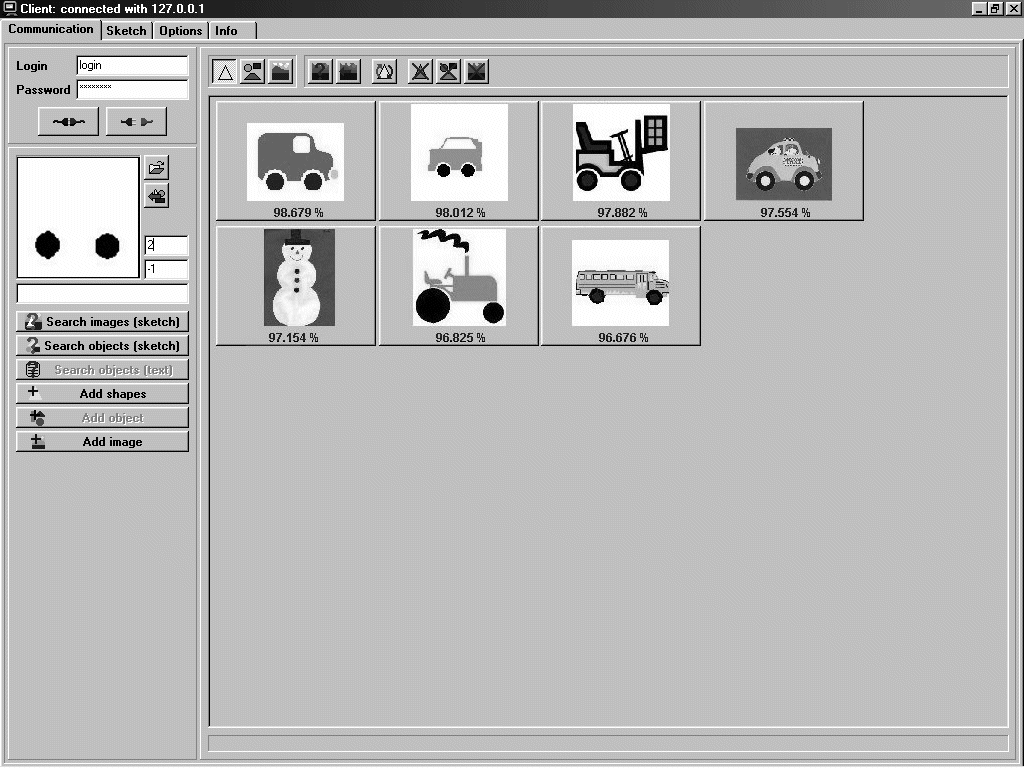Click the Add image button
This screenshot has height=768, width=1024.
[x=102, y=442]
